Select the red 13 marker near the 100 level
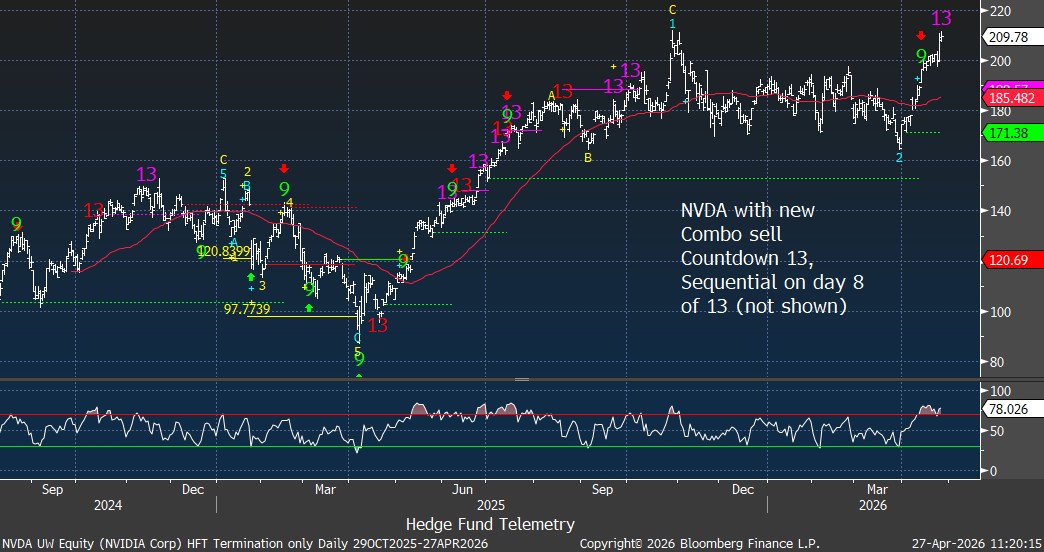 point(377,325)
